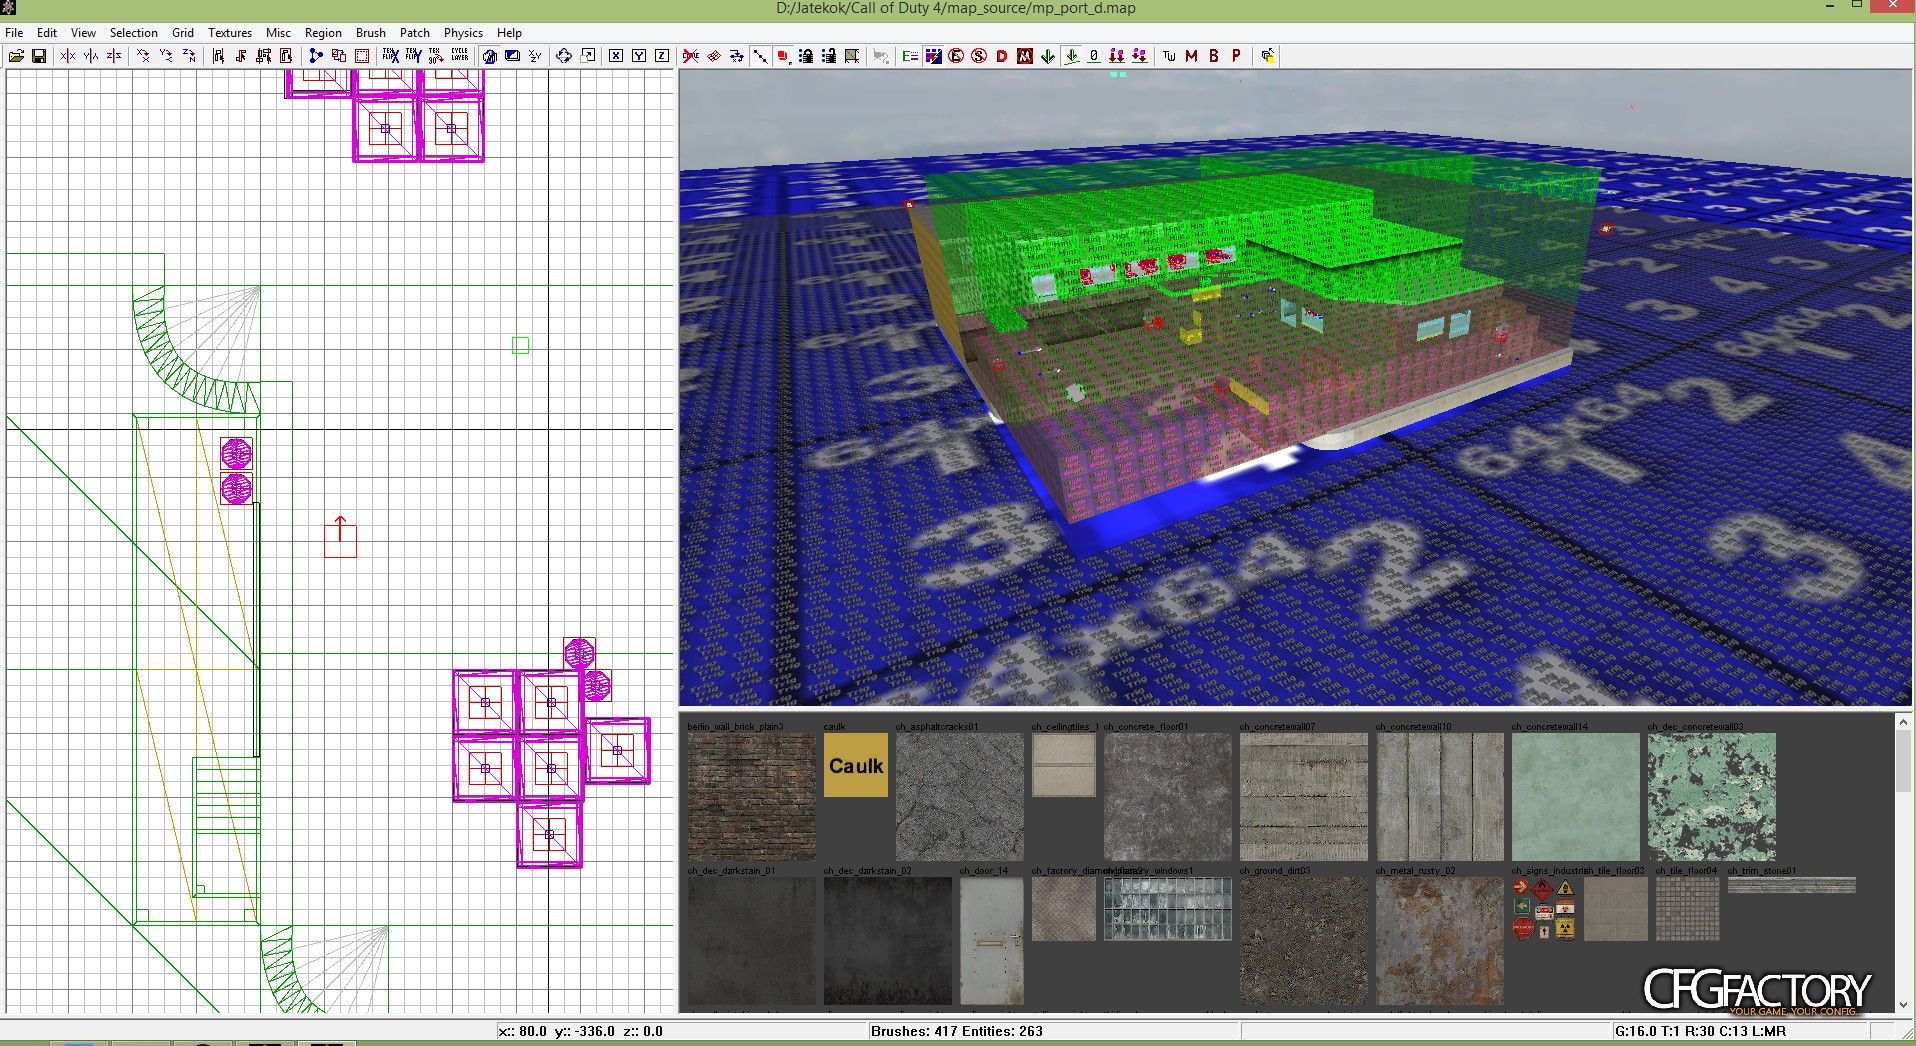The height and width of the screenshot is (1046, 1916).
Task: Select the ch_ground_dirt03 texture
Action: pos(1304,941)
